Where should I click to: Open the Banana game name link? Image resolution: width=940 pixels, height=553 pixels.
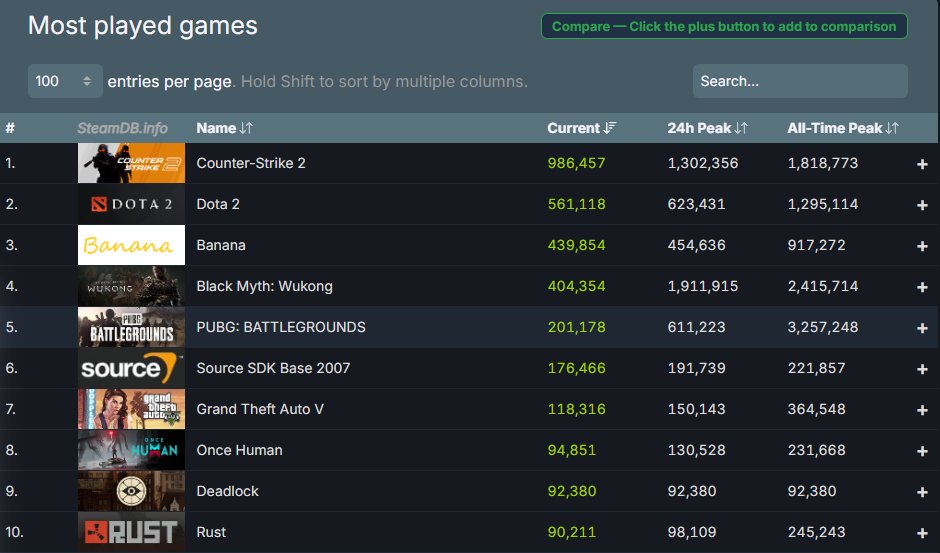pos(221,245)
